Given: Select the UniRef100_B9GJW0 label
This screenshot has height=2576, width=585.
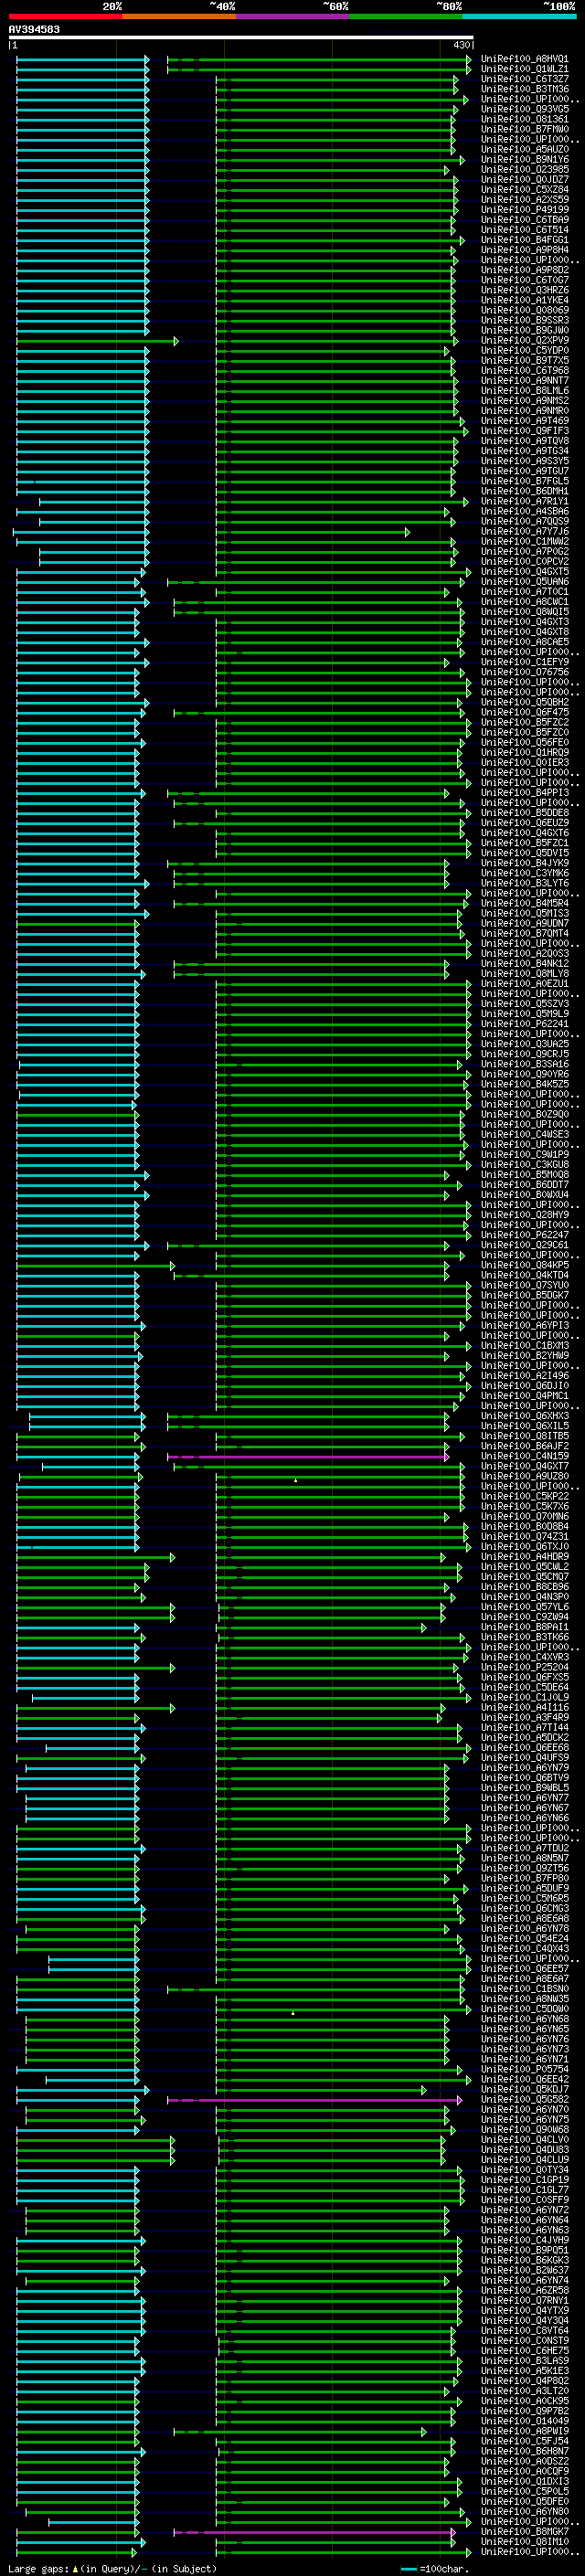Looking at the screenshot, I should (525, 330).
